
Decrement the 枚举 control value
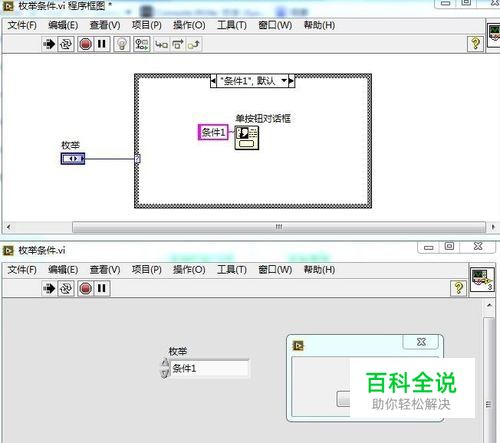165,373
